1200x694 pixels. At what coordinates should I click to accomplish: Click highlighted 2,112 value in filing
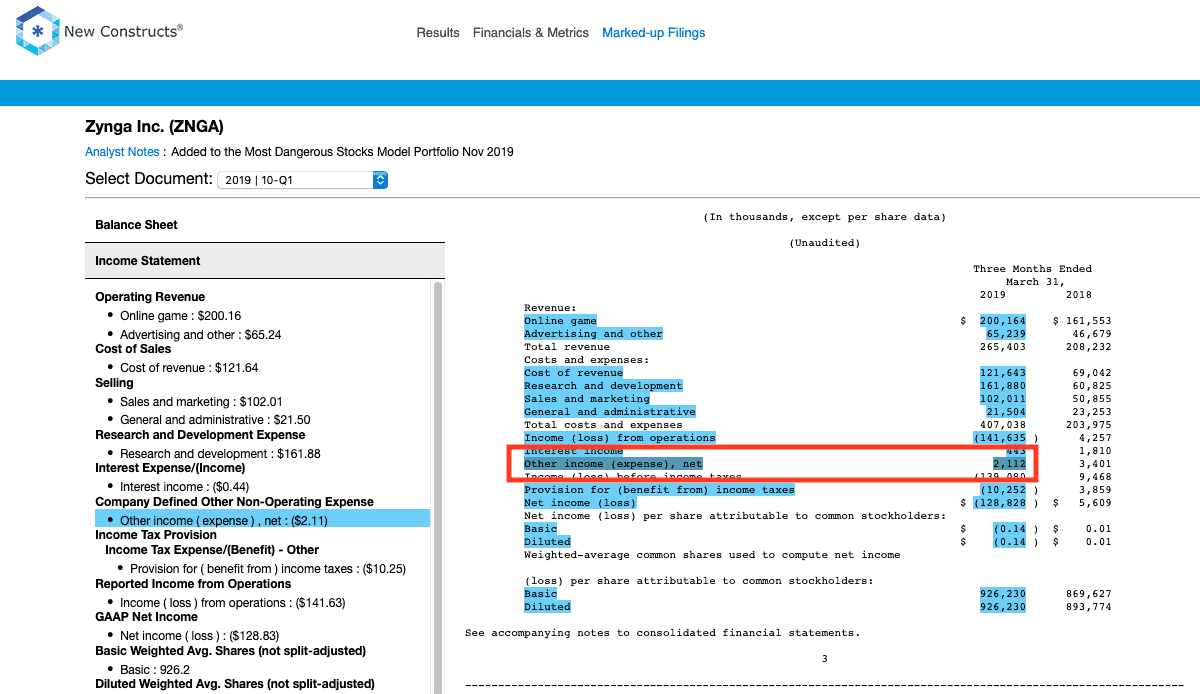pyautogui.click(x=1009, y=464)
